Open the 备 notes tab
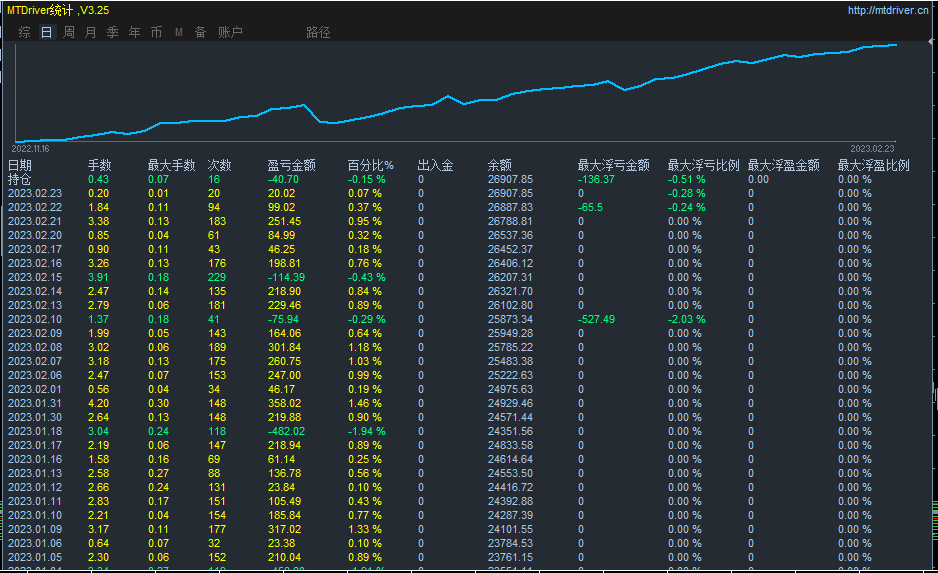The image size is (938, 573). click(x=200, y=32)
